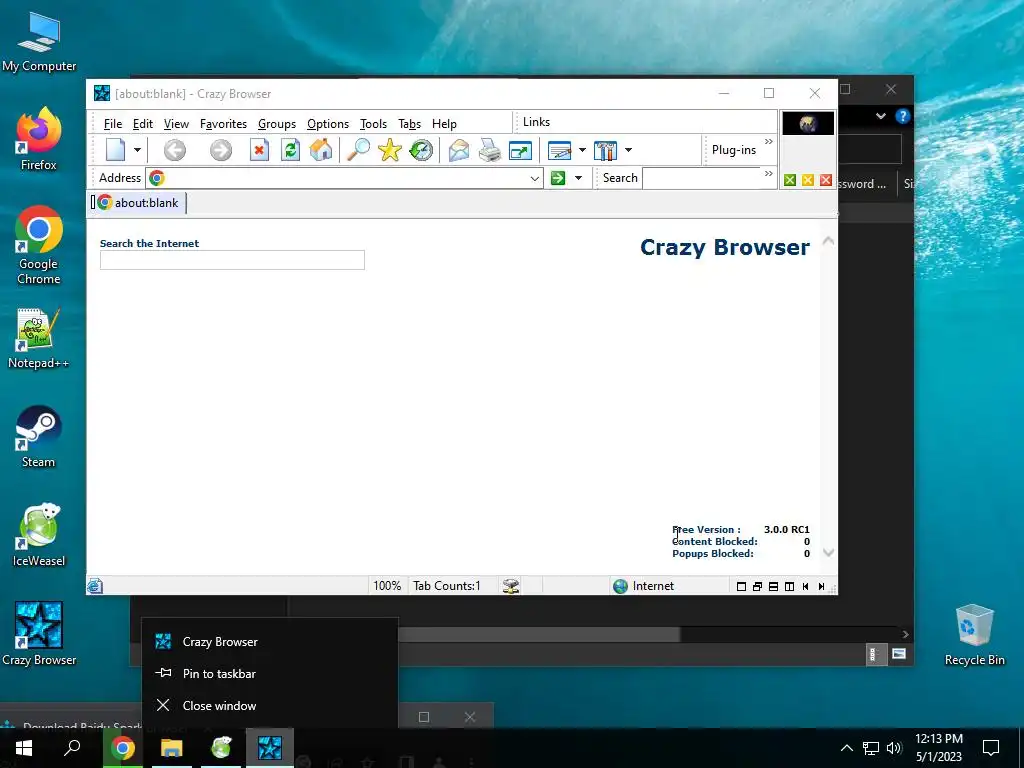Open the Options menu

click(x=328, y=123)
